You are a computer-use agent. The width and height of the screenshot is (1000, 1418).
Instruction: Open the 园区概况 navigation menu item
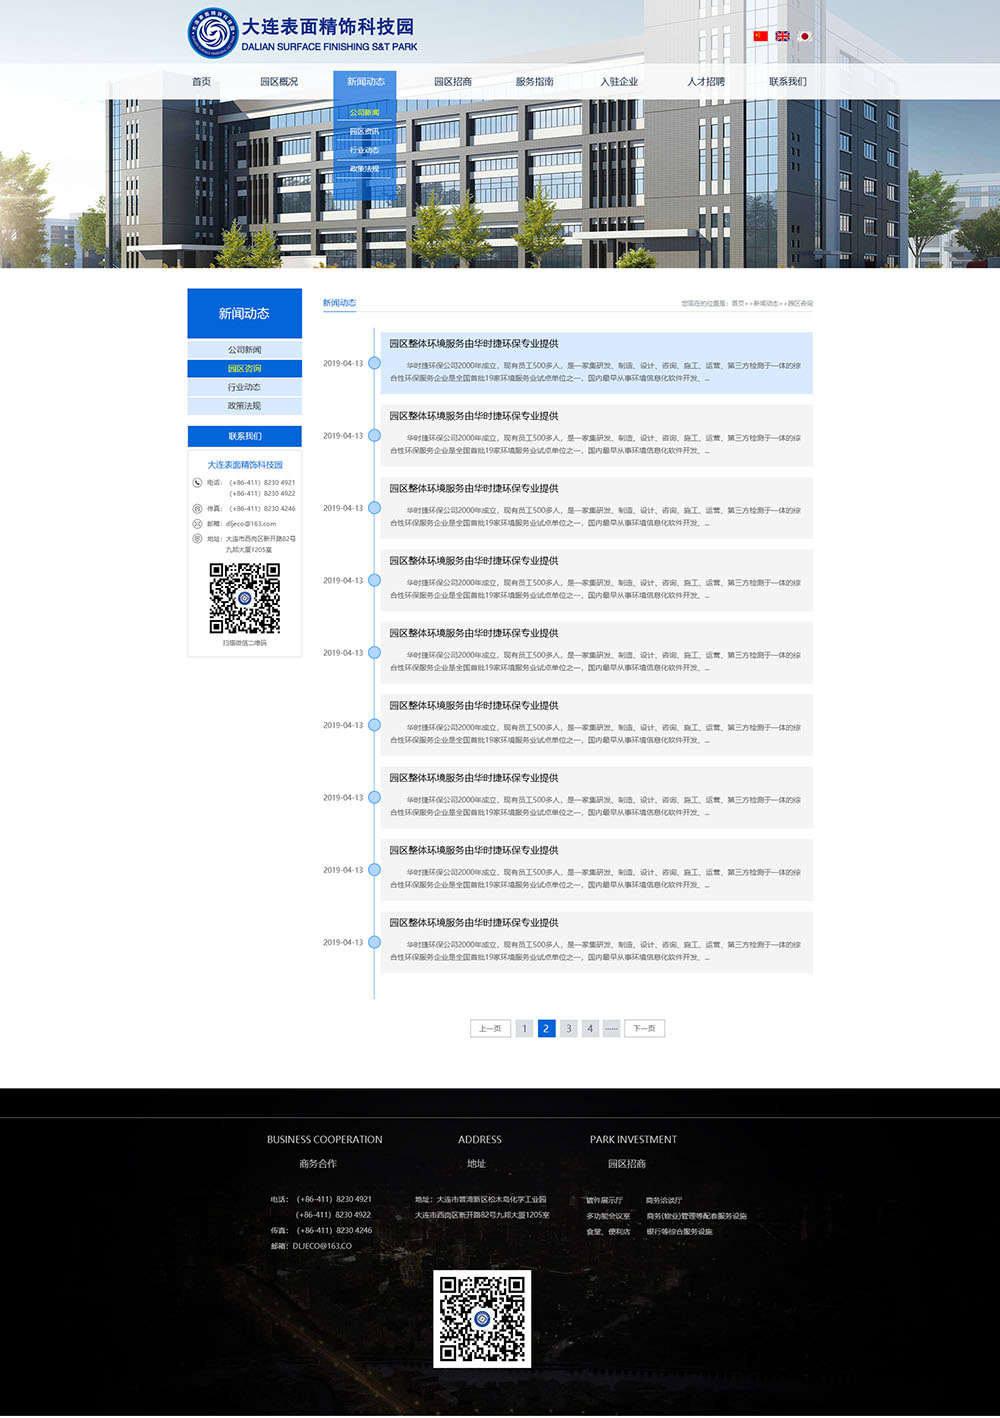pos(279,82)
